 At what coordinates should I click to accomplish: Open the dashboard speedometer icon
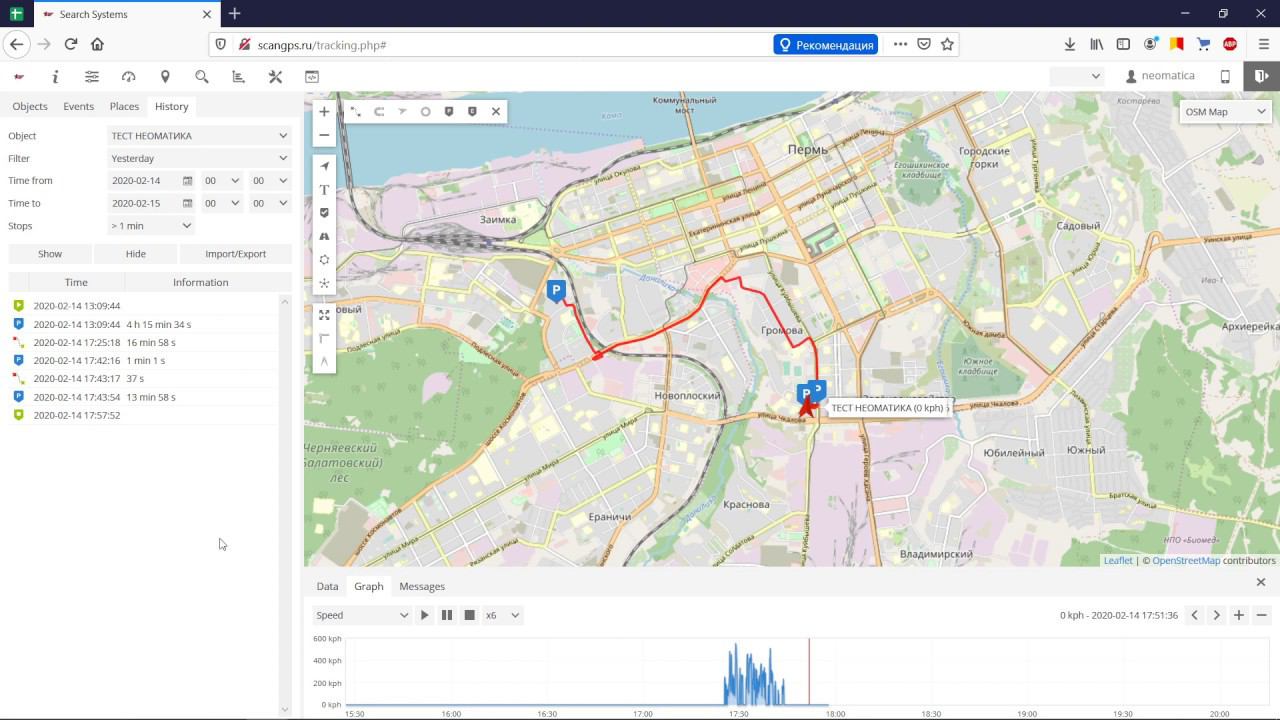128,76
